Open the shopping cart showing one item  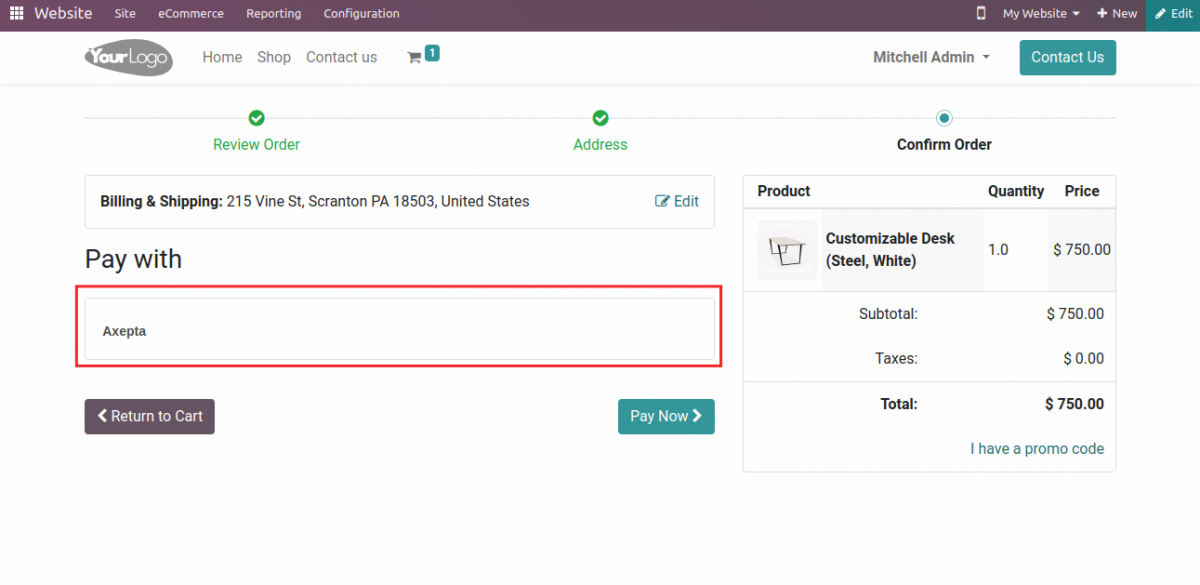tap(421, 55)
